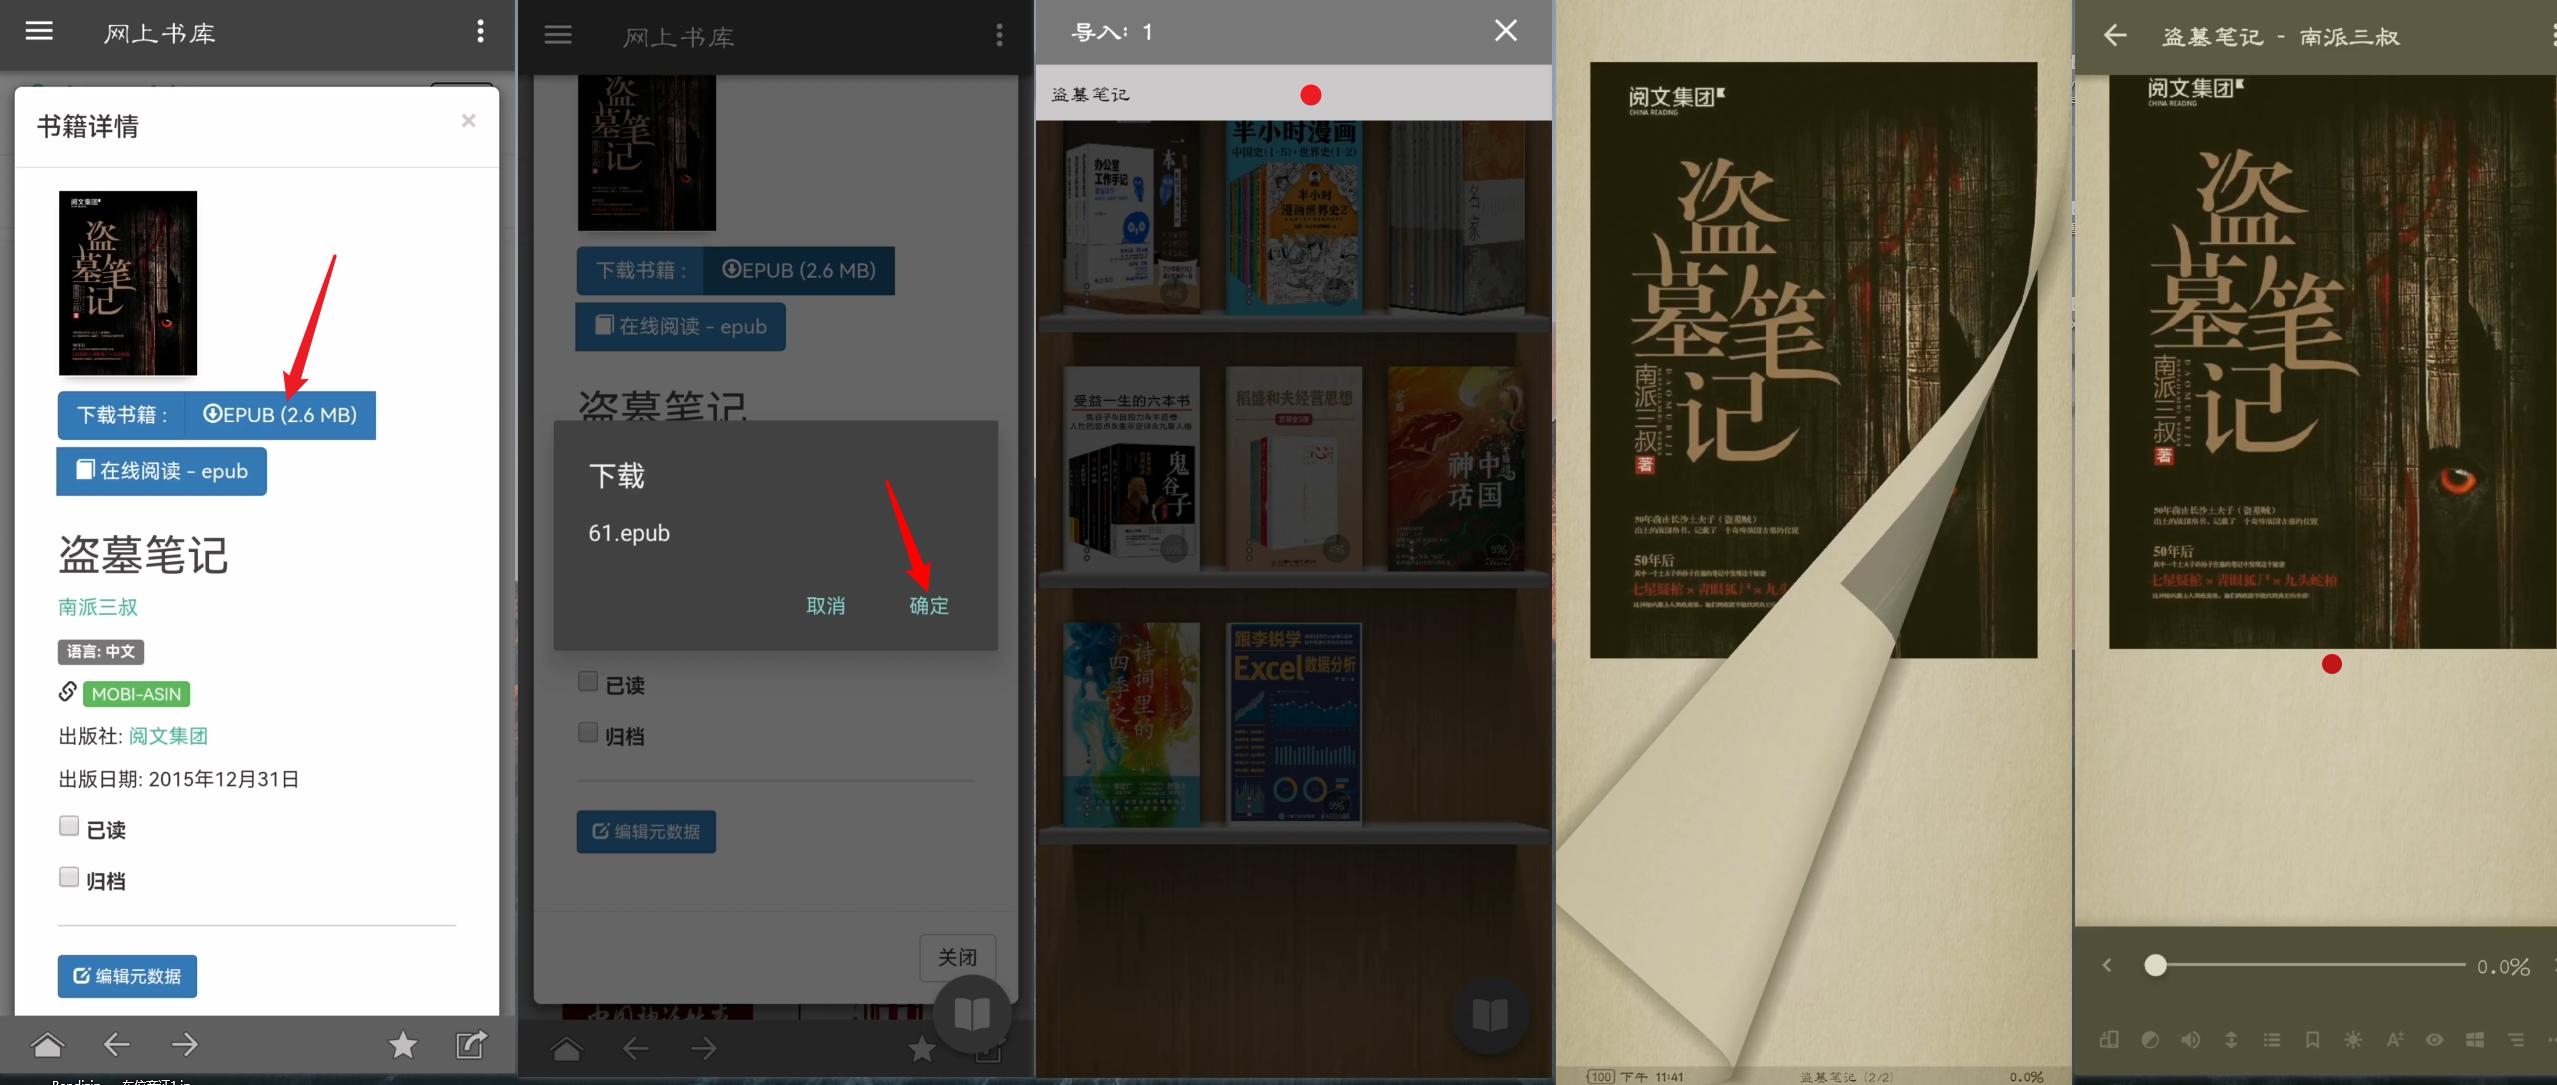2557x1085 pixels.
Task: Open hamburger menu above 书籍详情 dialog
Action: (39, 32)
